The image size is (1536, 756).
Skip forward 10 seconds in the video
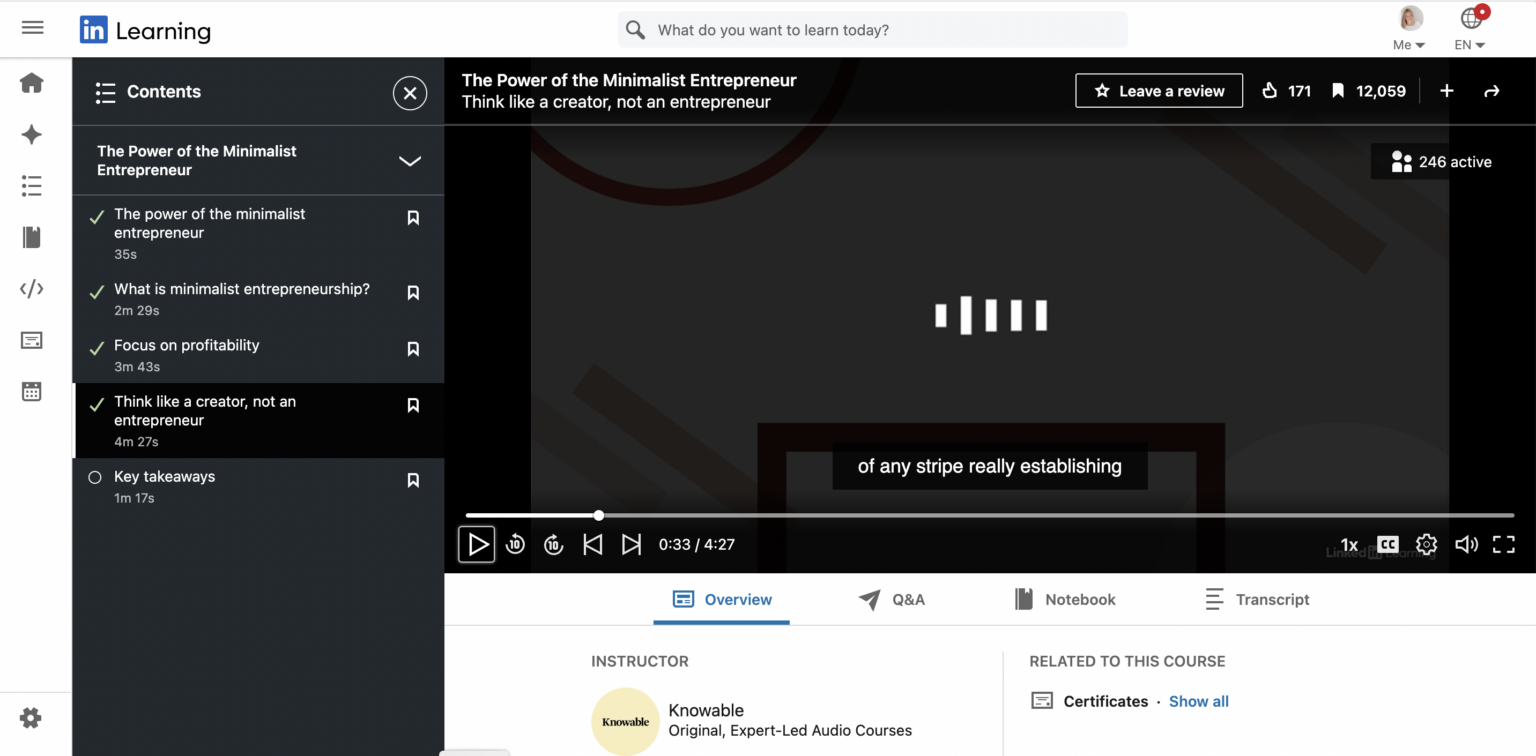(x=553, y=544)
